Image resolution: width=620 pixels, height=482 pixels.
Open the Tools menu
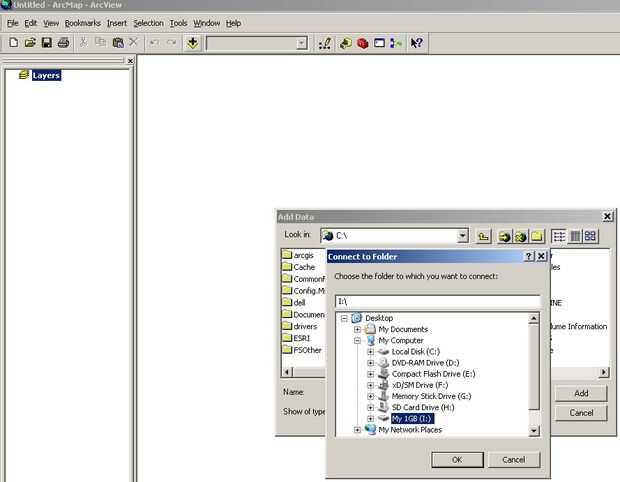pyautogui.click(x=178, y=23)
